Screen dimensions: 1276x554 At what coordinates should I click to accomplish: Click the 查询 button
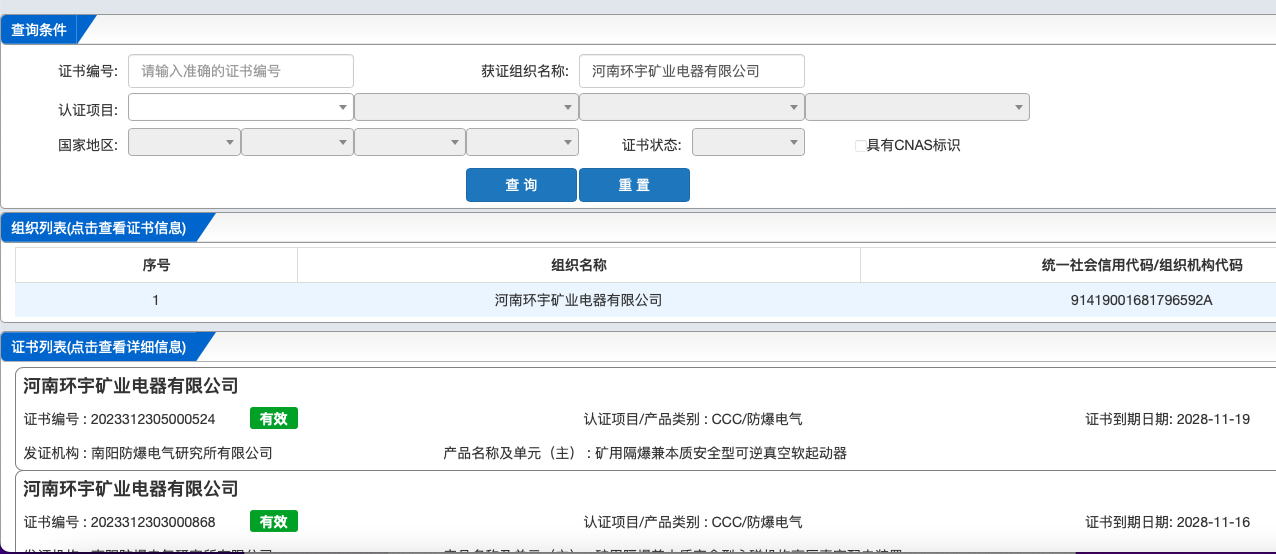(x=521, y=185)
